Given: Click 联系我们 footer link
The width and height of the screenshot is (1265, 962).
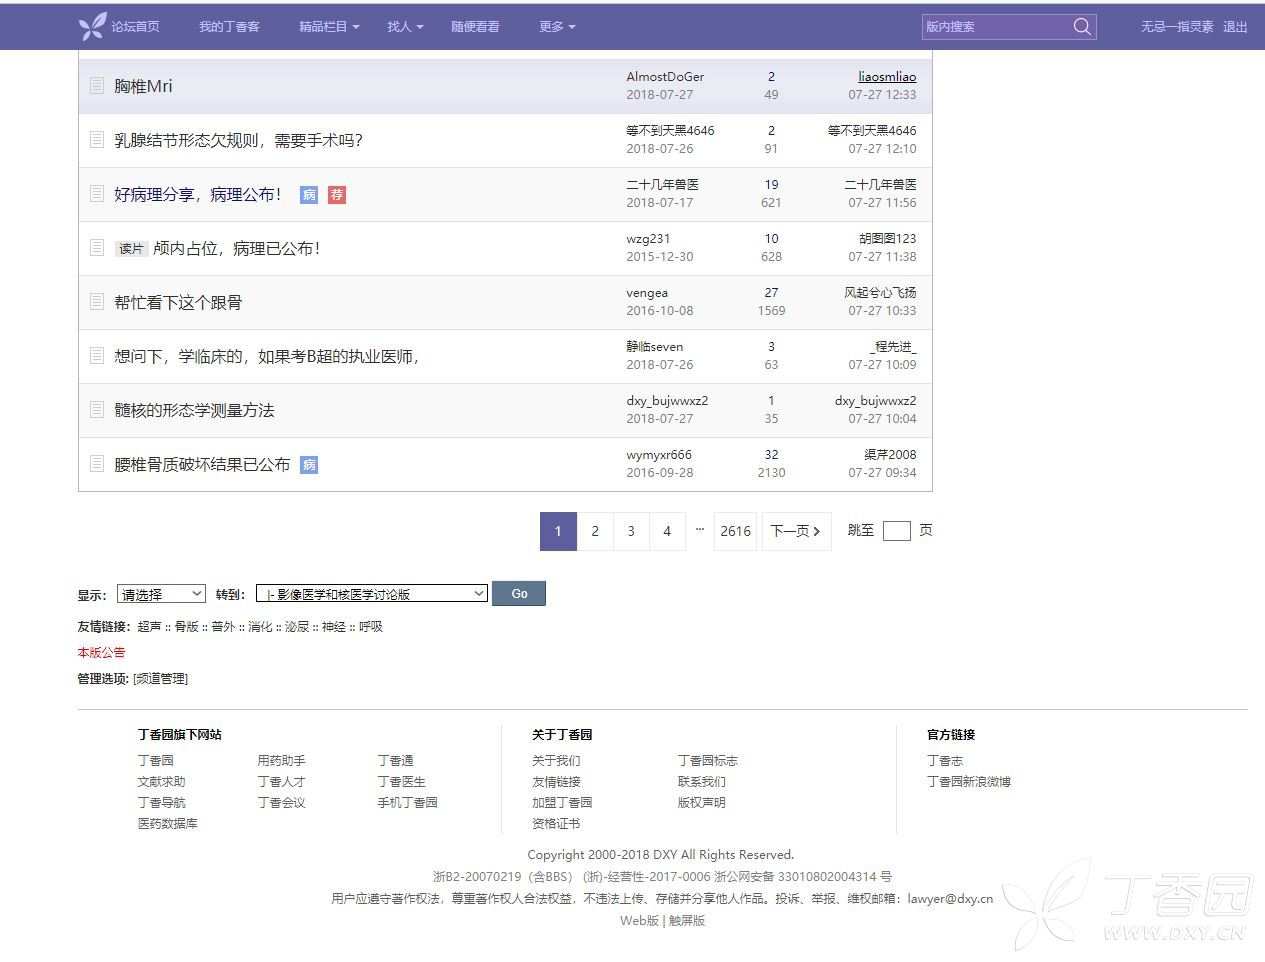Looking at the screenshot, I should pos(702,782).
